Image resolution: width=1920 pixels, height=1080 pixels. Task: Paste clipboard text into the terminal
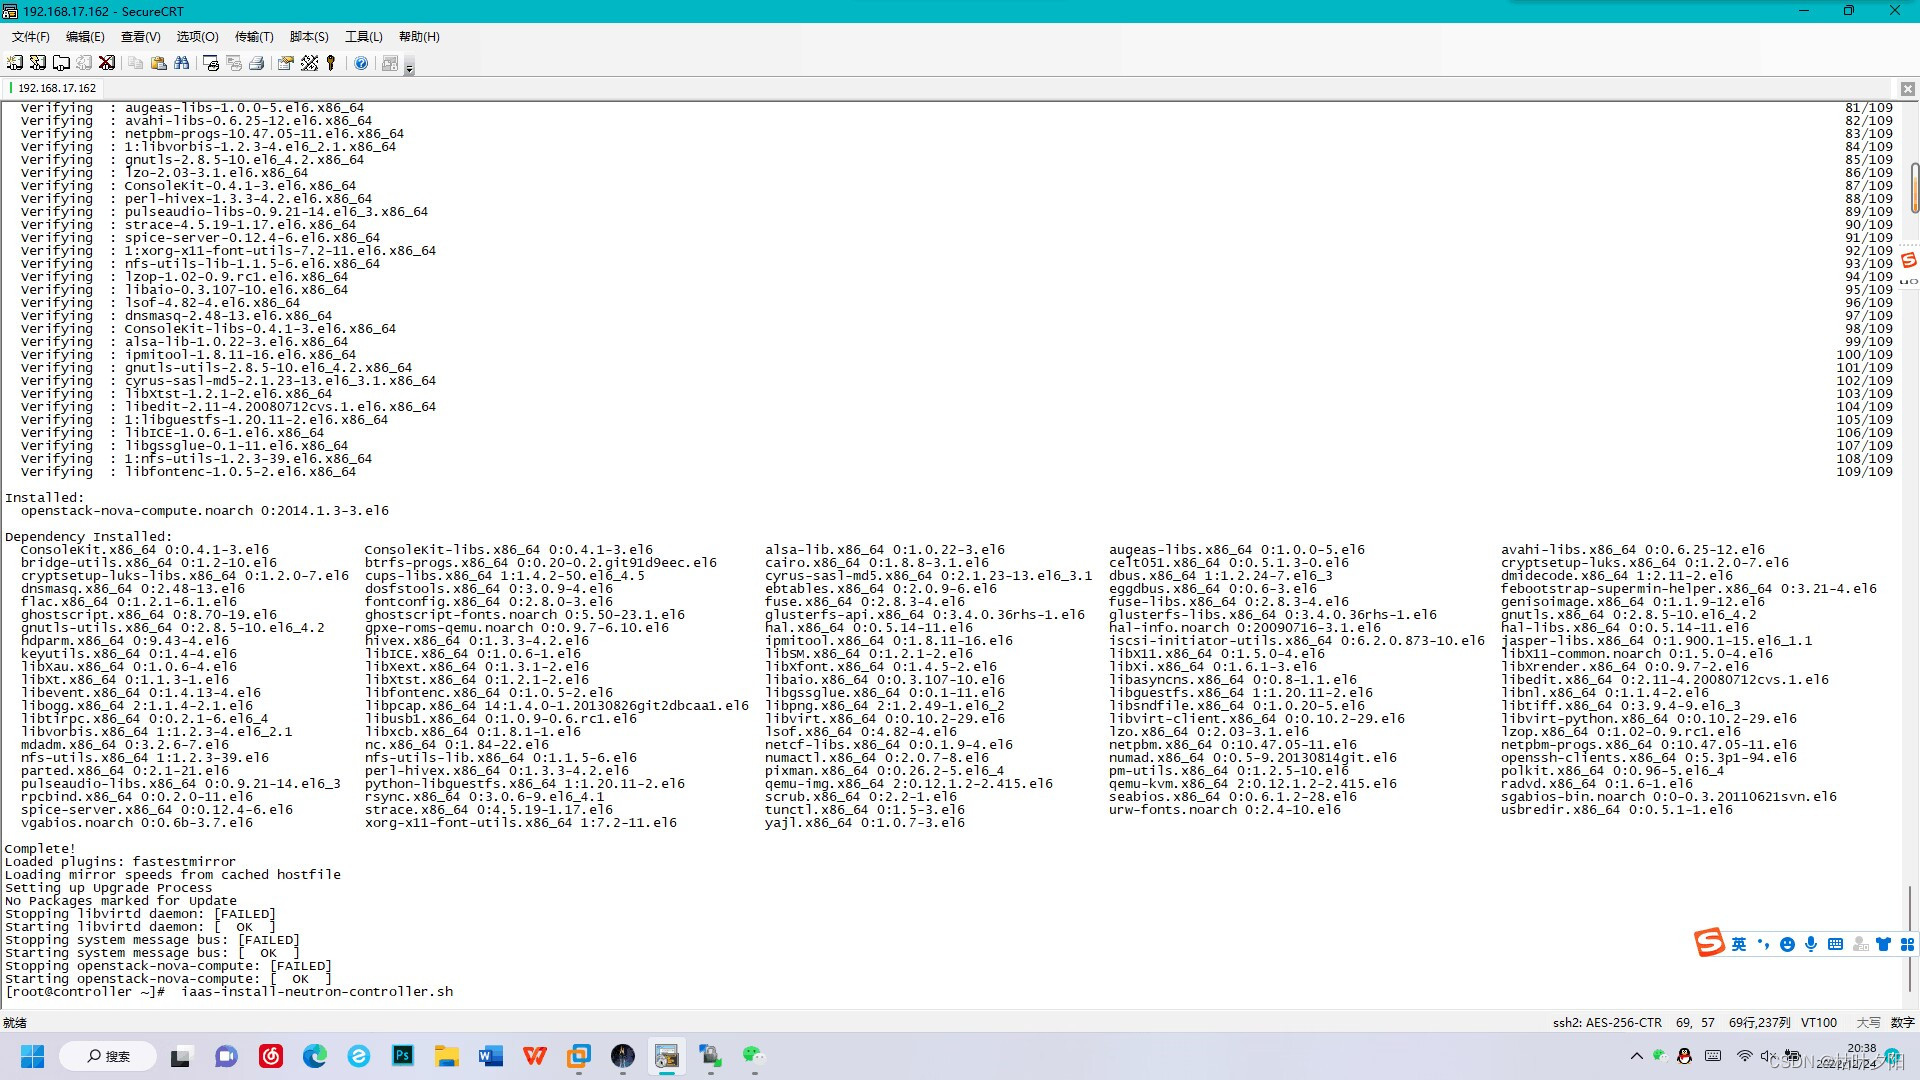(x=160, y=63)
